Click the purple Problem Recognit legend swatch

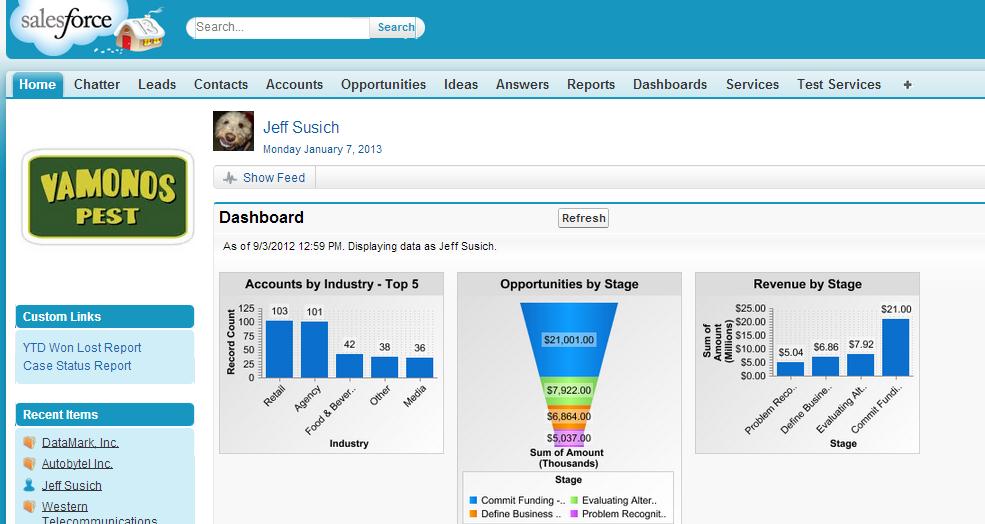(574, 514)
